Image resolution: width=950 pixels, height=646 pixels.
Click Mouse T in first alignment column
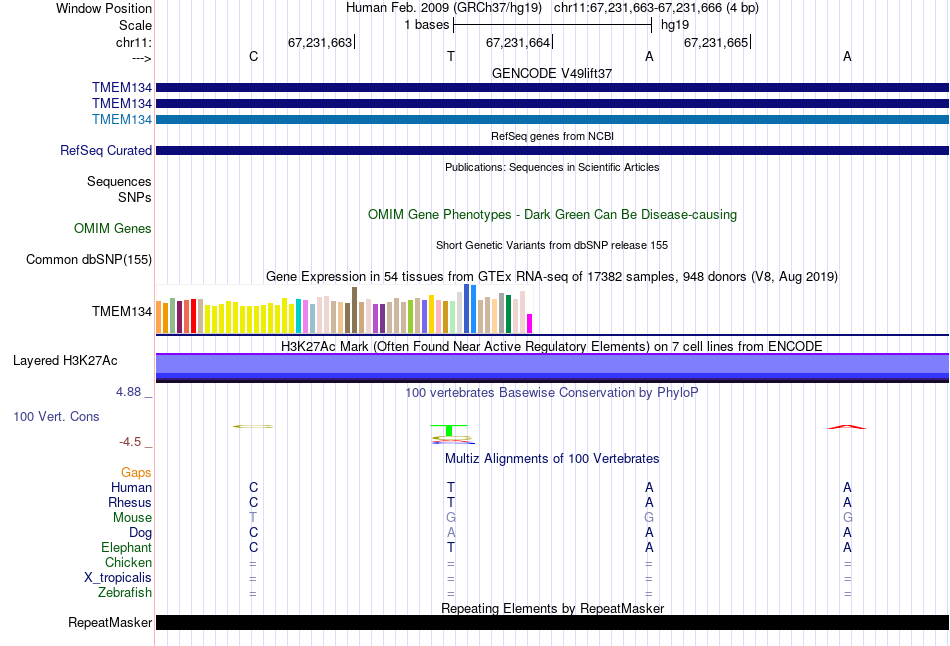click(253, 518)
